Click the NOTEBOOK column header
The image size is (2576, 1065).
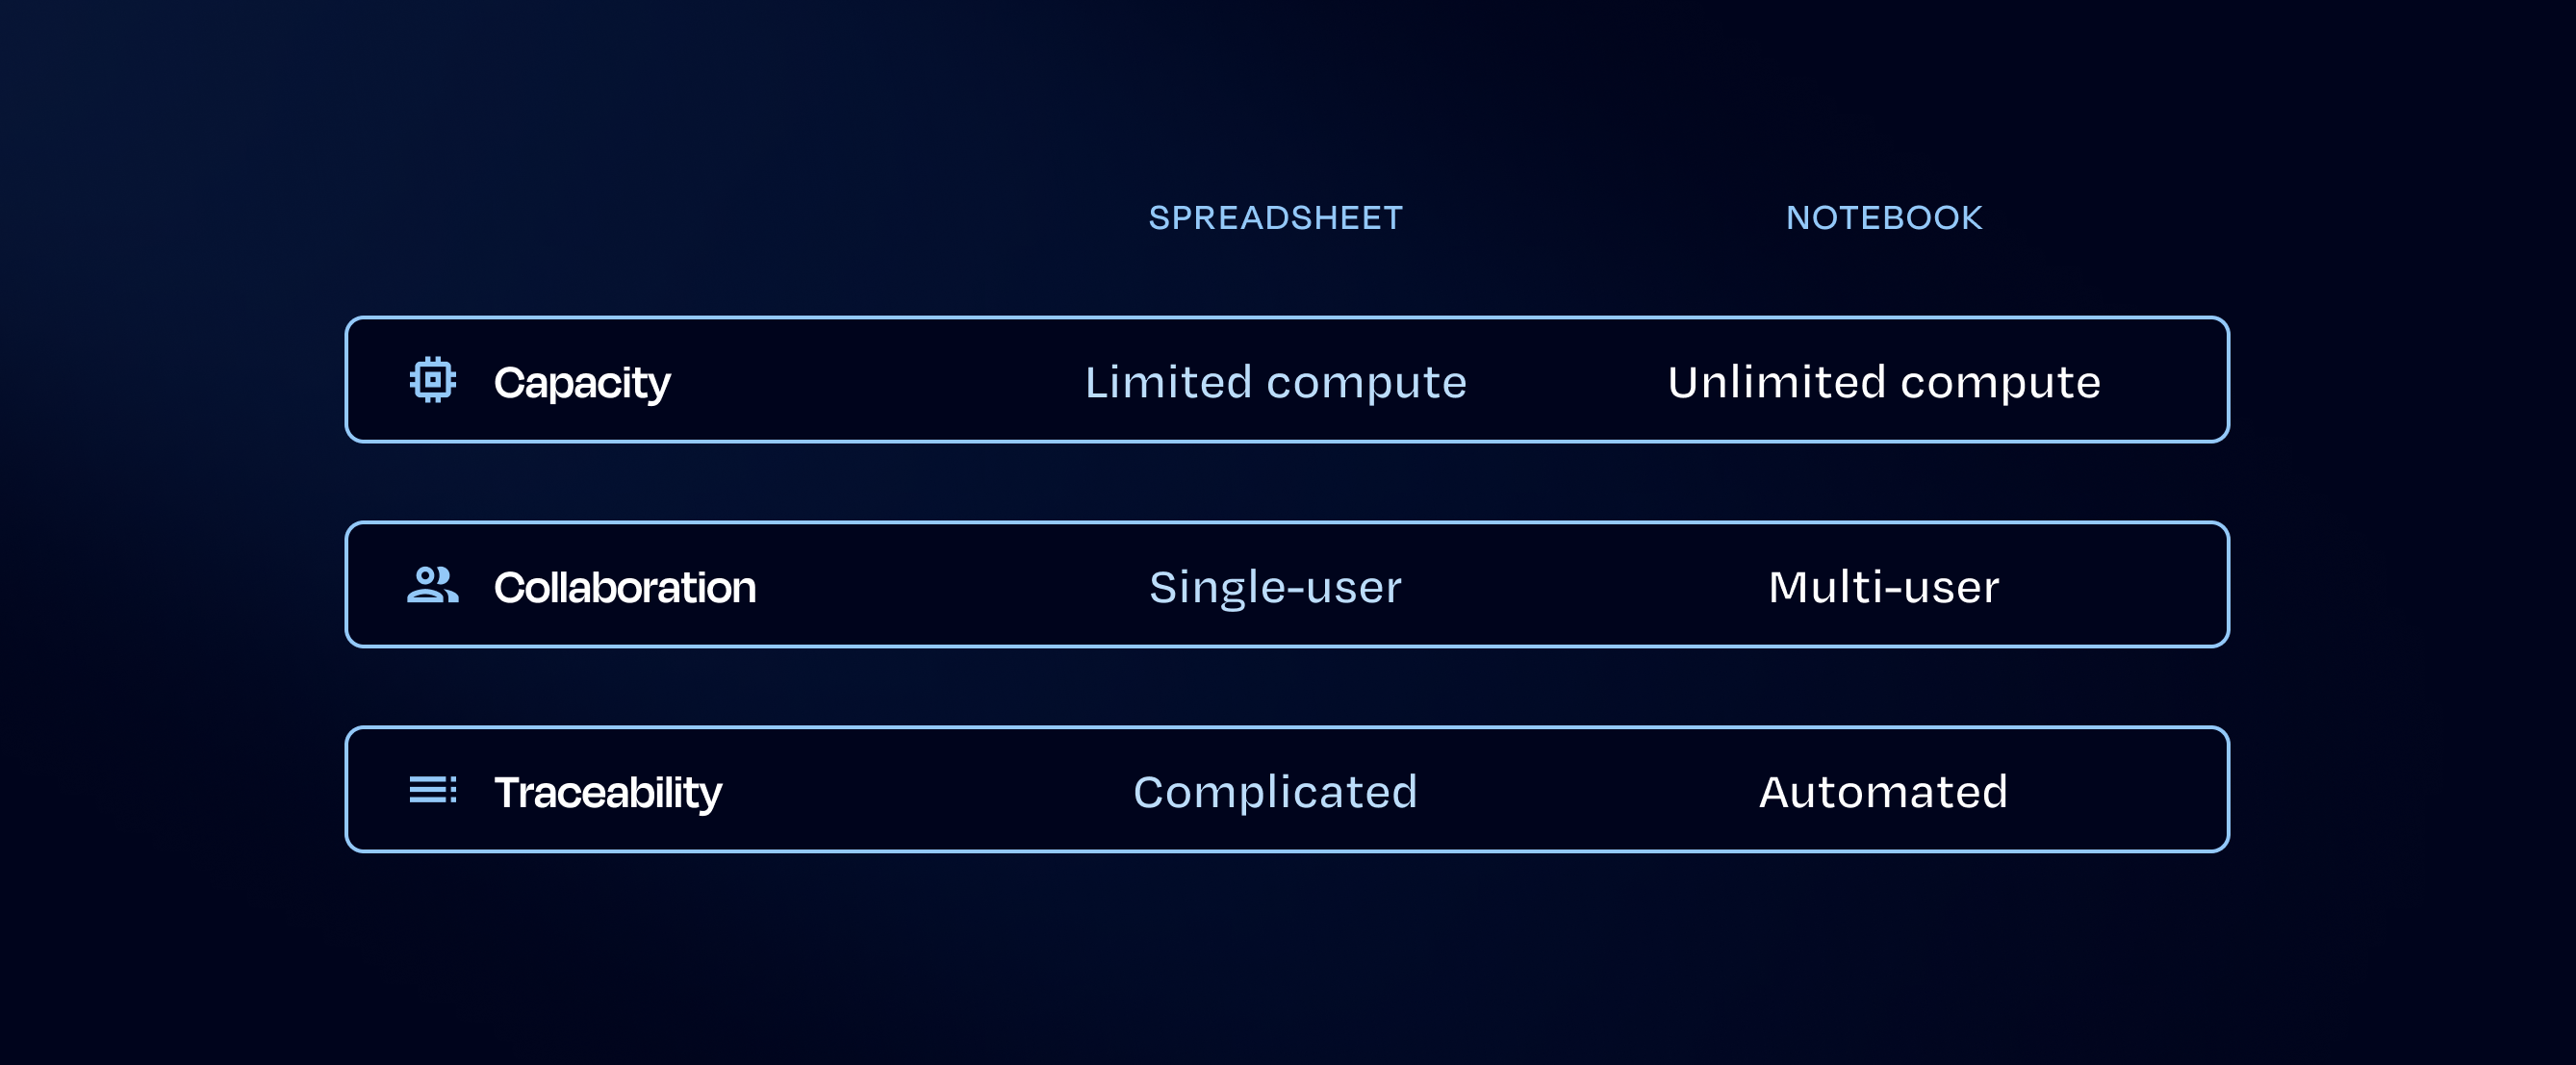click(1884, 218)
